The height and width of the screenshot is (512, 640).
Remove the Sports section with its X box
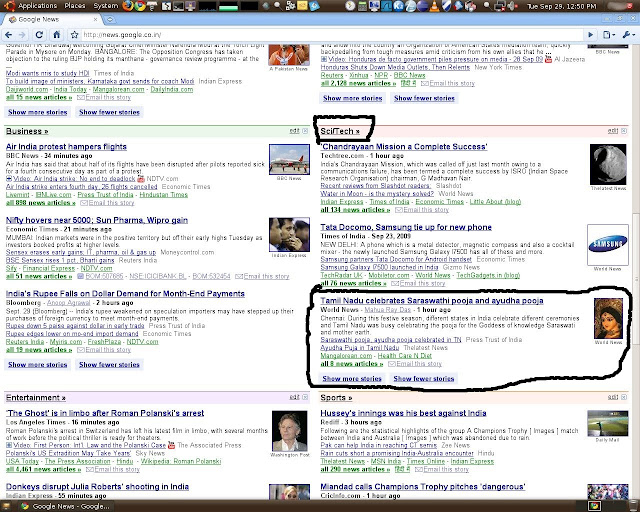[624, 397]
